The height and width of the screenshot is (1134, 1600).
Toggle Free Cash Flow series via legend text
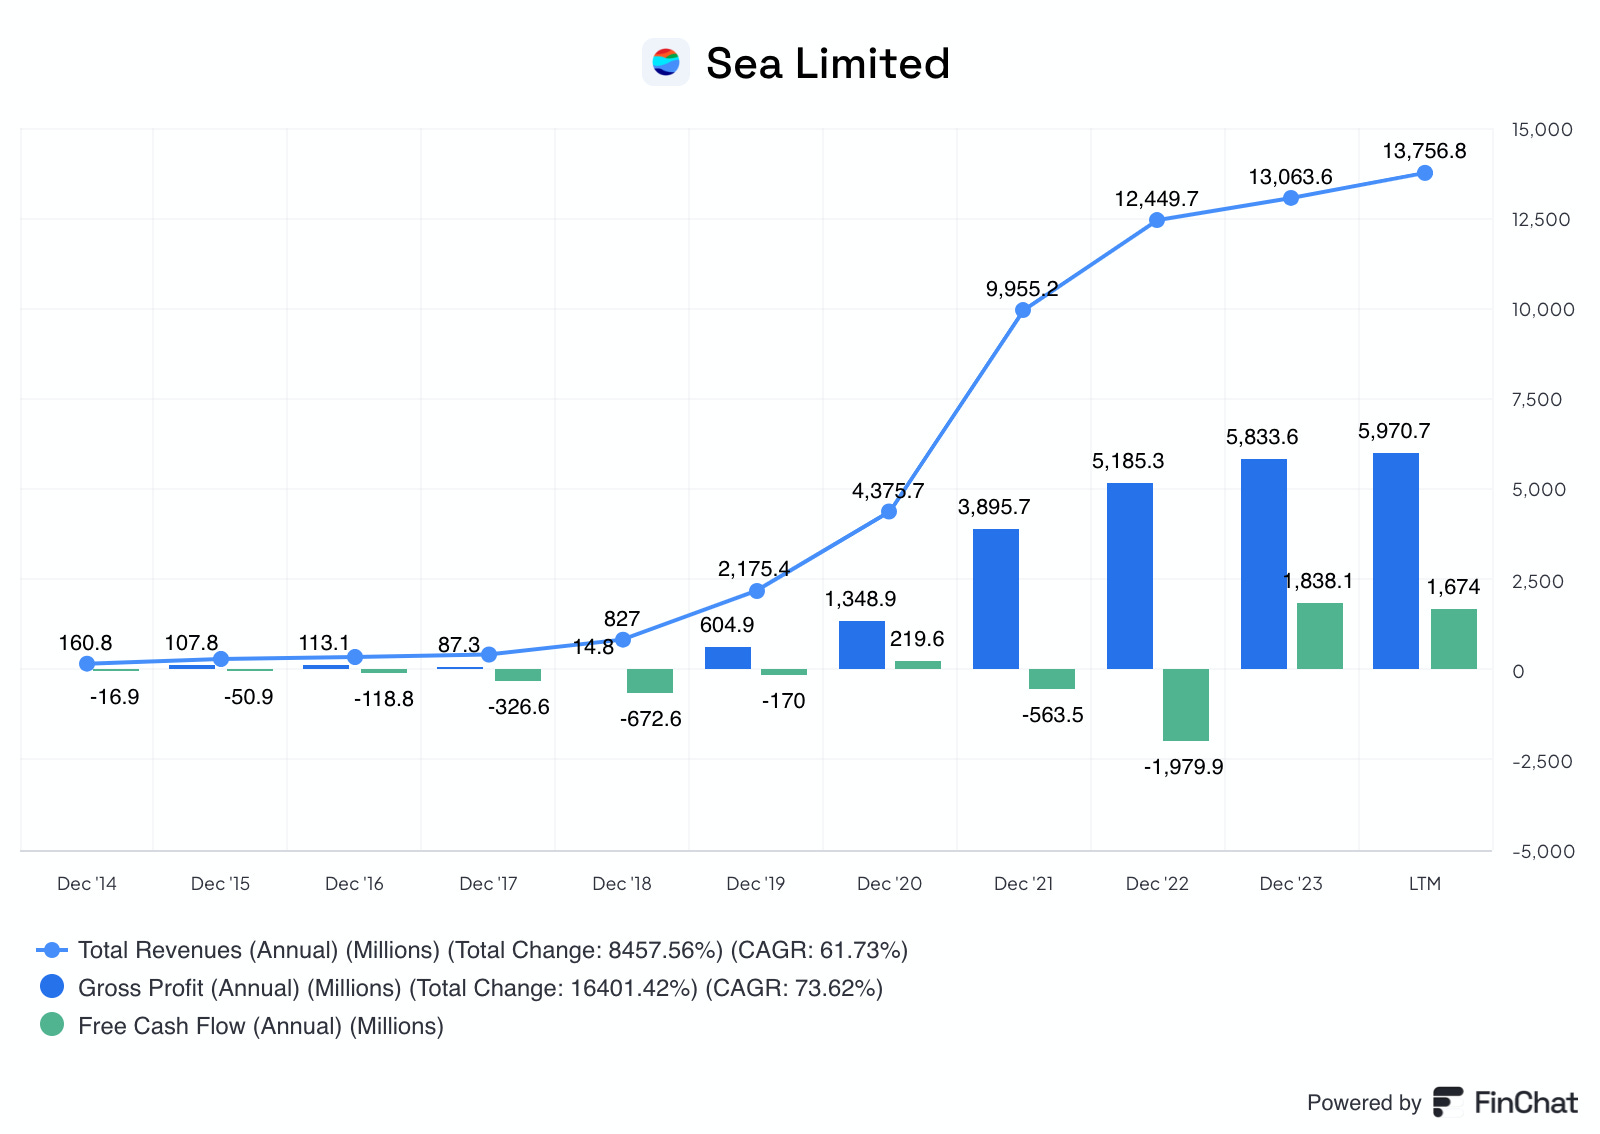[x=261, y=1026]
